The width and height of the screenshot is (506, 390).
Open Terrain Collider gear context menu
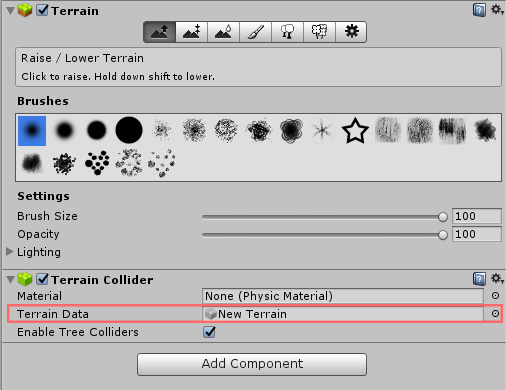(497, 278)
